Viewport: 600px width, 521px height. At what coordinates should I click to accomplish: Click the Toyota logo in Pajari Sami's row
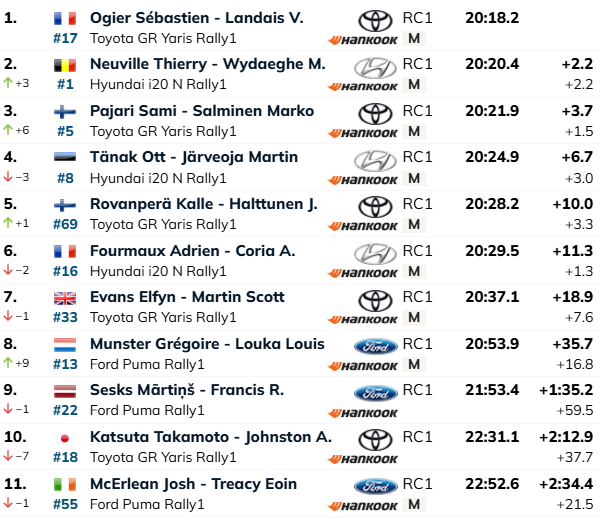point(375,114)
